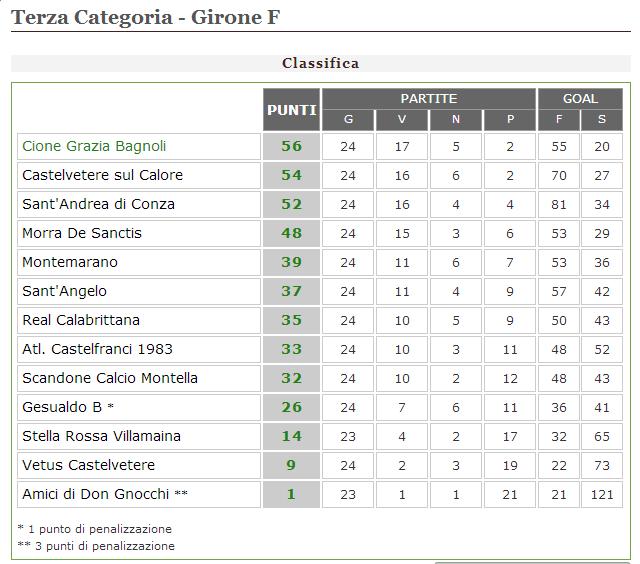Select the Scandone Calcio Montella team
The width and height of the screenshot is (640, 564).
tap(110, 378)
